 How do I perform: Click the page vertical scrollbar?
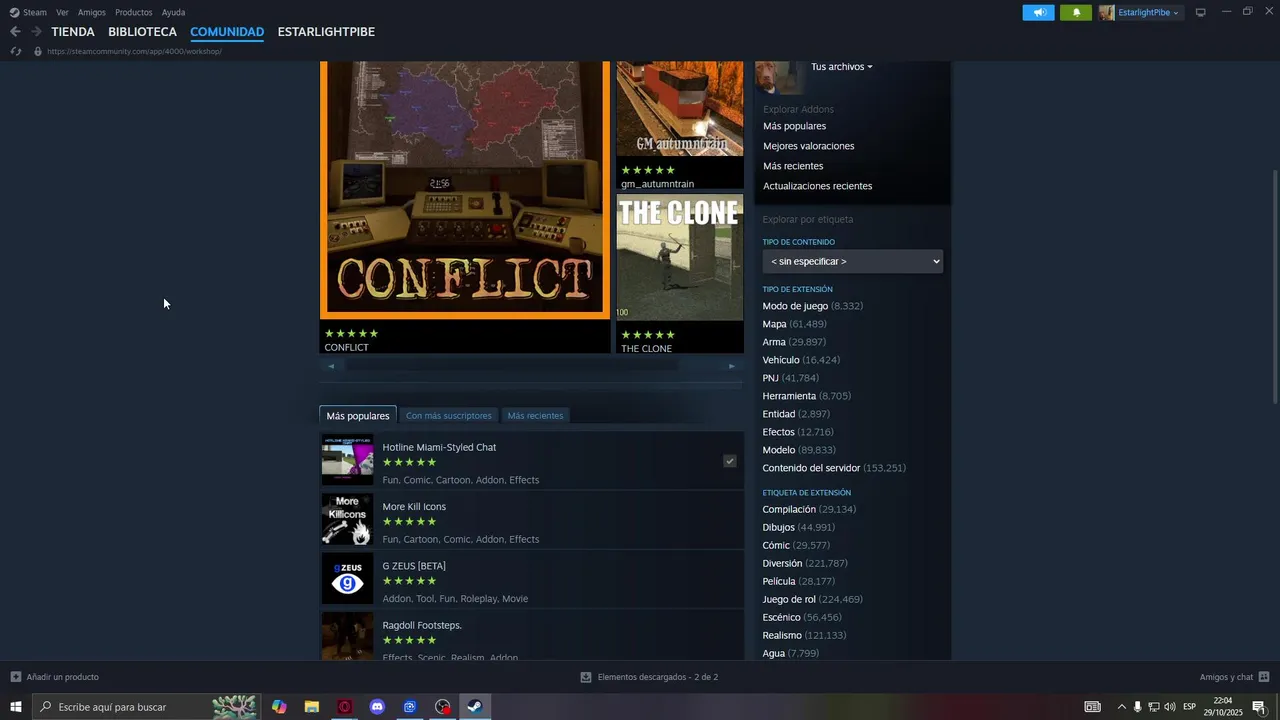1274,286
